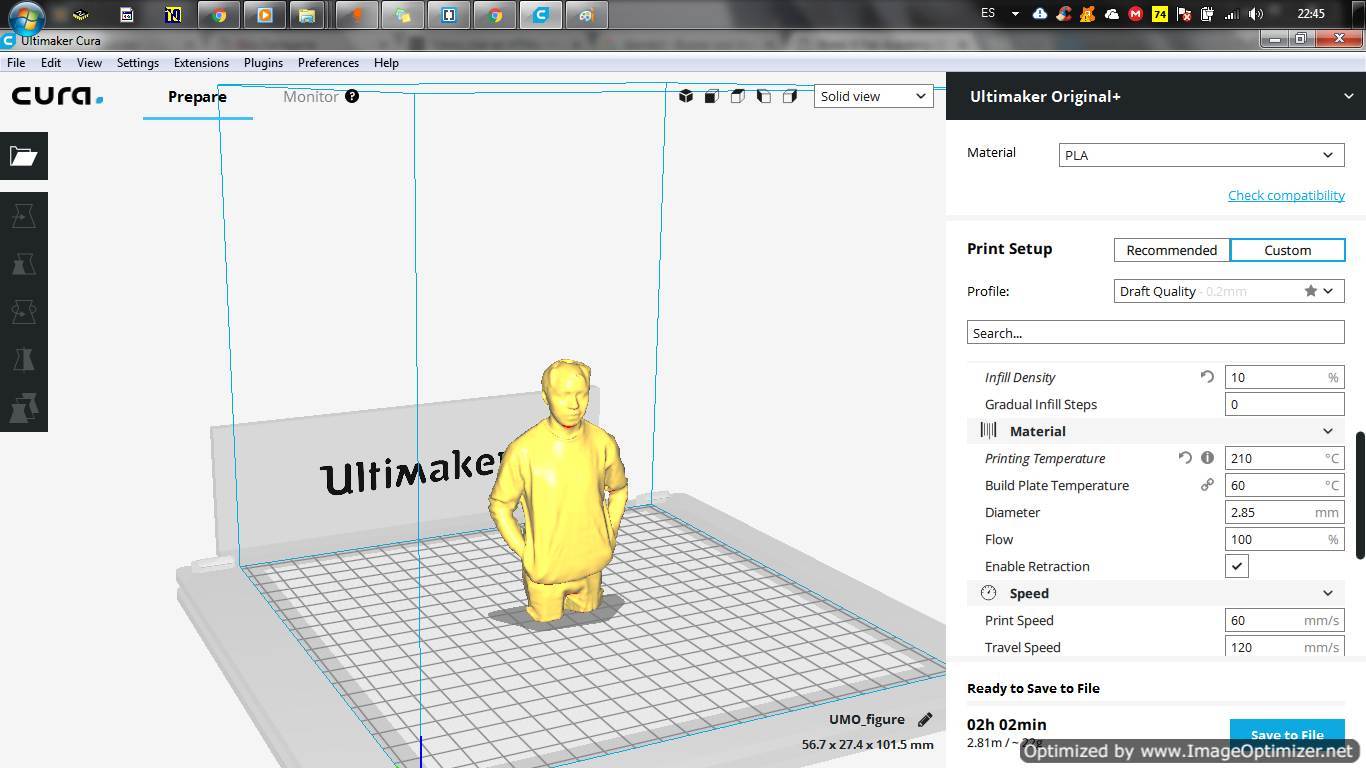Click the Speed category clock icon

pyautogui.click(x=988, y=593)
